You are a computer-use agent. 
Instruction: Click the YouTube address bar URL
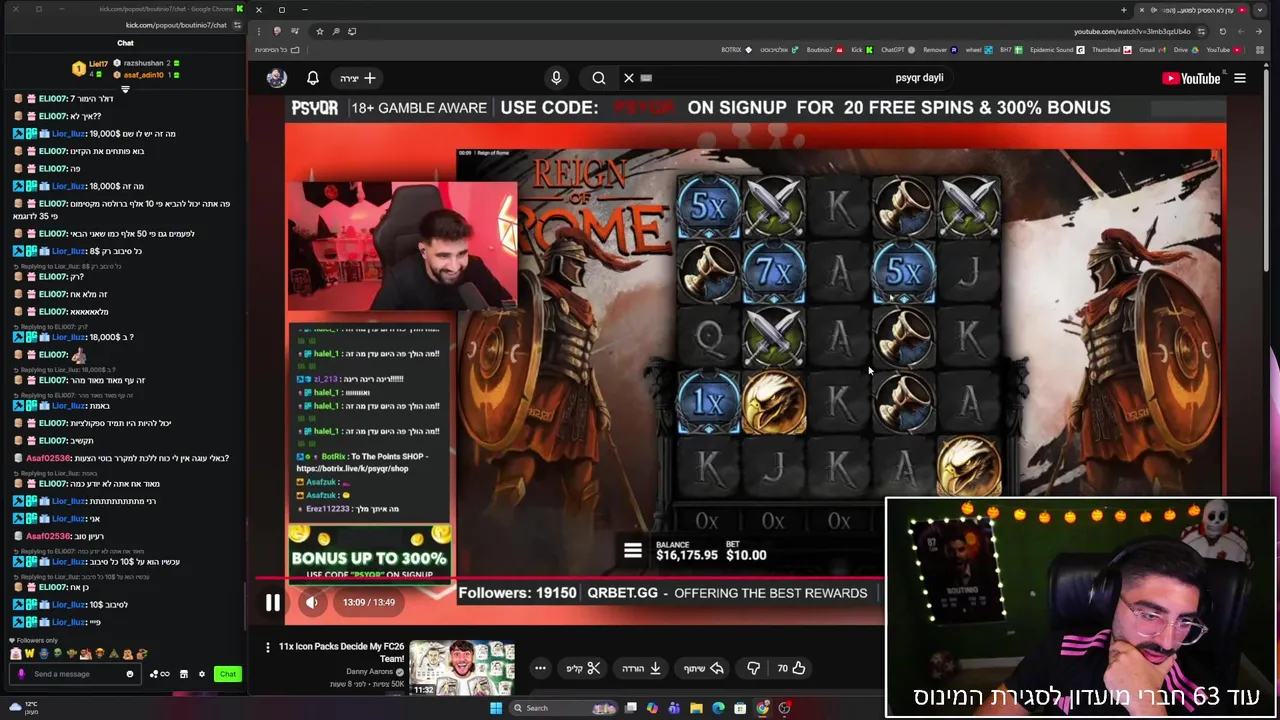tap(1132, 31)
